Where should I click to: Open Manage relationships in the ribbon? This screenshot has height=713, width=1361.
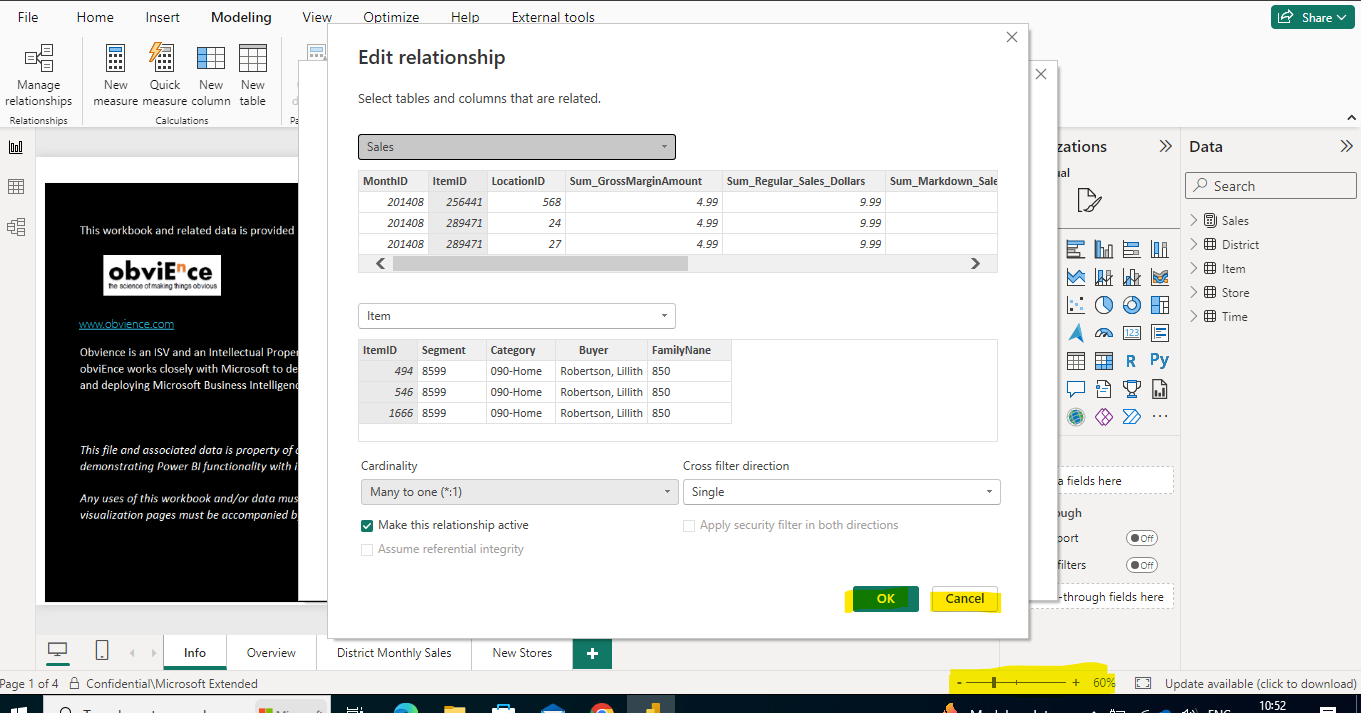point(39,75)
